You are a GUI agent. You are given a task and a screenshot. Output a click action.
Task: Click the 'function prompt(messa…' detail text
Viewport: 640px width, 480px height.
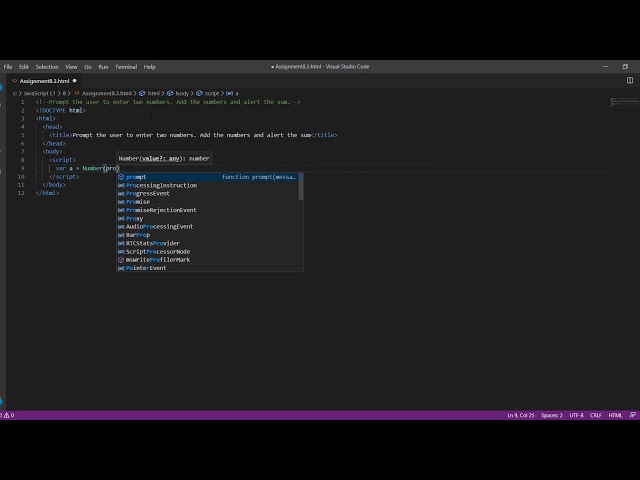(259, 177)
